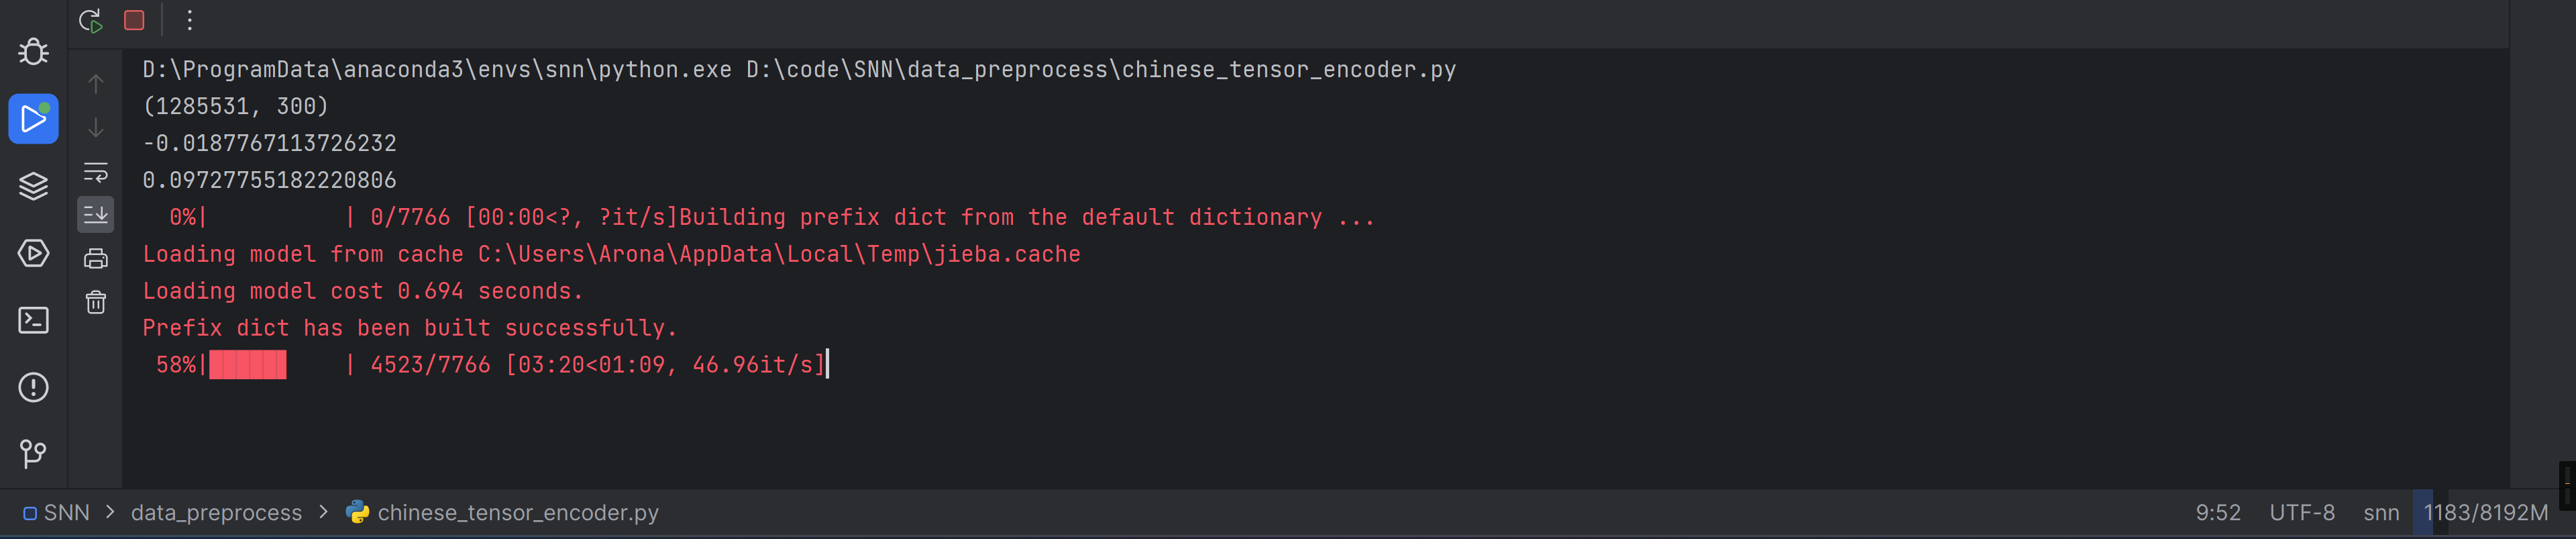Screen dimensions: 2576x539
Task: Clear all console output with trash icon
Action: click(96, 302)
